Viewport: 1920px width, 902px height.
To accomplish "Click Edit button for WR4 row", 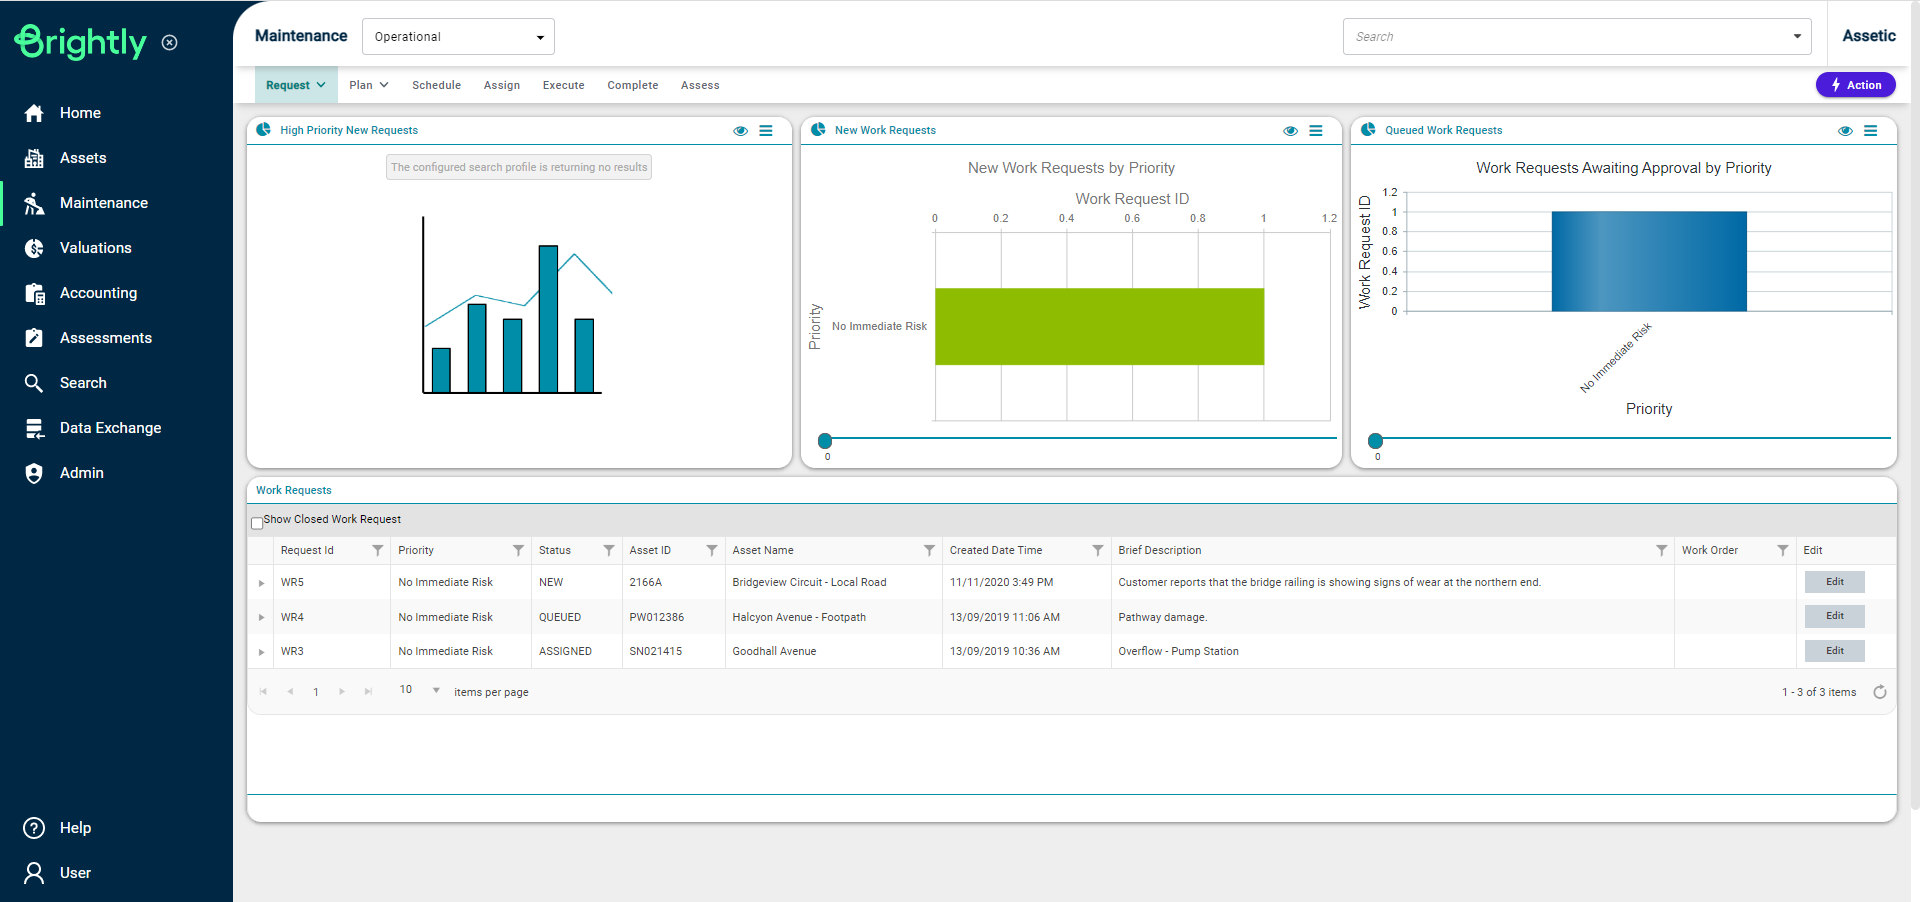I will point(1834,616).
